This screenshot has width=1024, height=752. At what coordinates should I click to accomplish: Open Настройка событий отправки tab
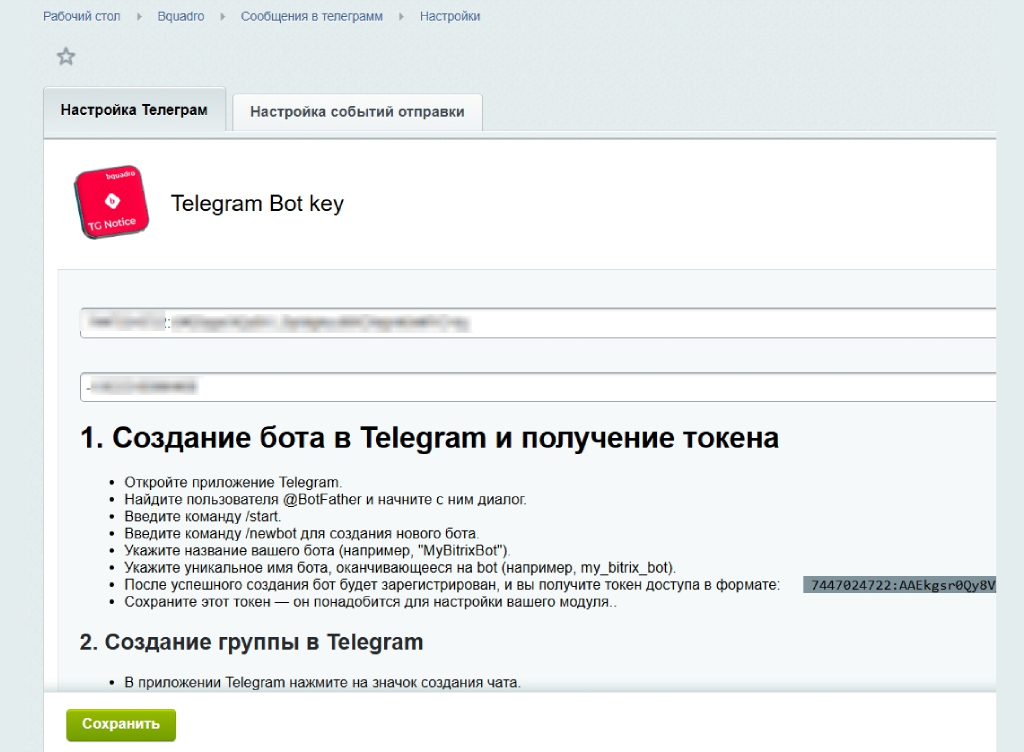[x=357, y=112]
